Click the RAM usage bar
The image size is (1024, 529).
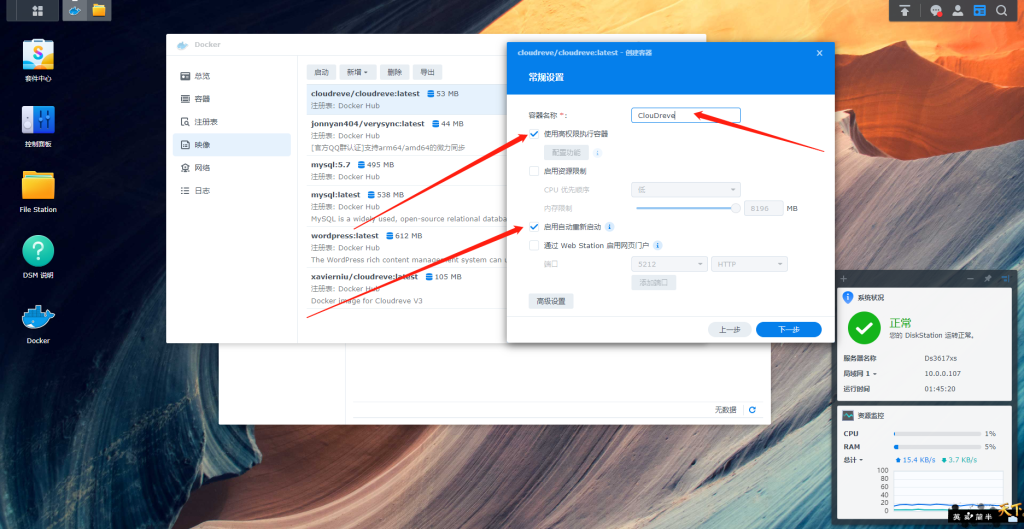937,447
